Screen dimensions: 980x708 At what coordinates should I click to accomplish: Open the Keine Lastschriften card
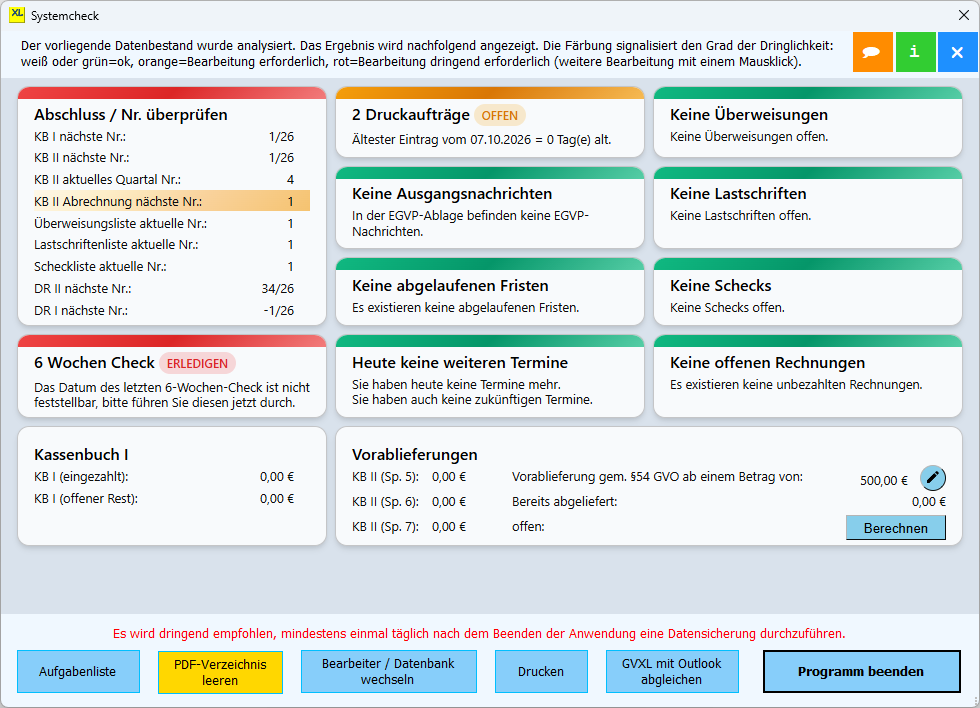(x=808, y=208)
